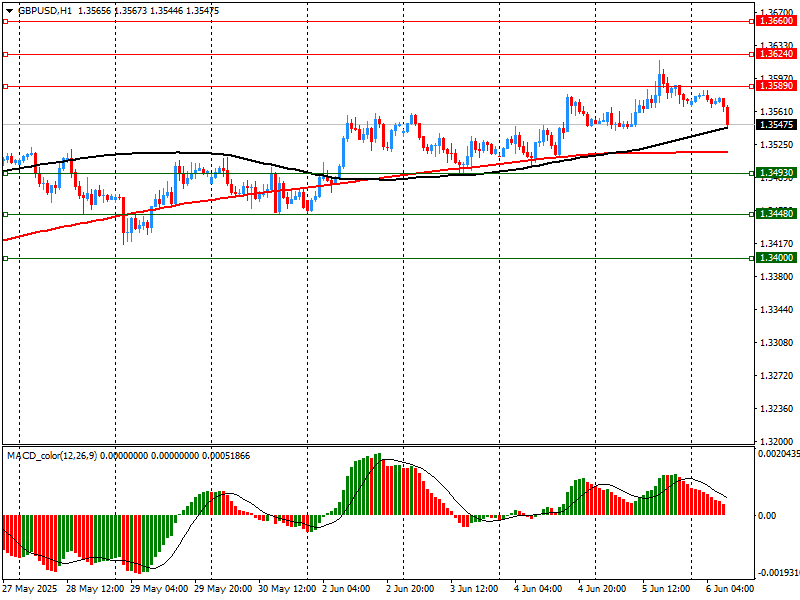Pick the left handle of the 1.34480 line

tap(5, 214)
